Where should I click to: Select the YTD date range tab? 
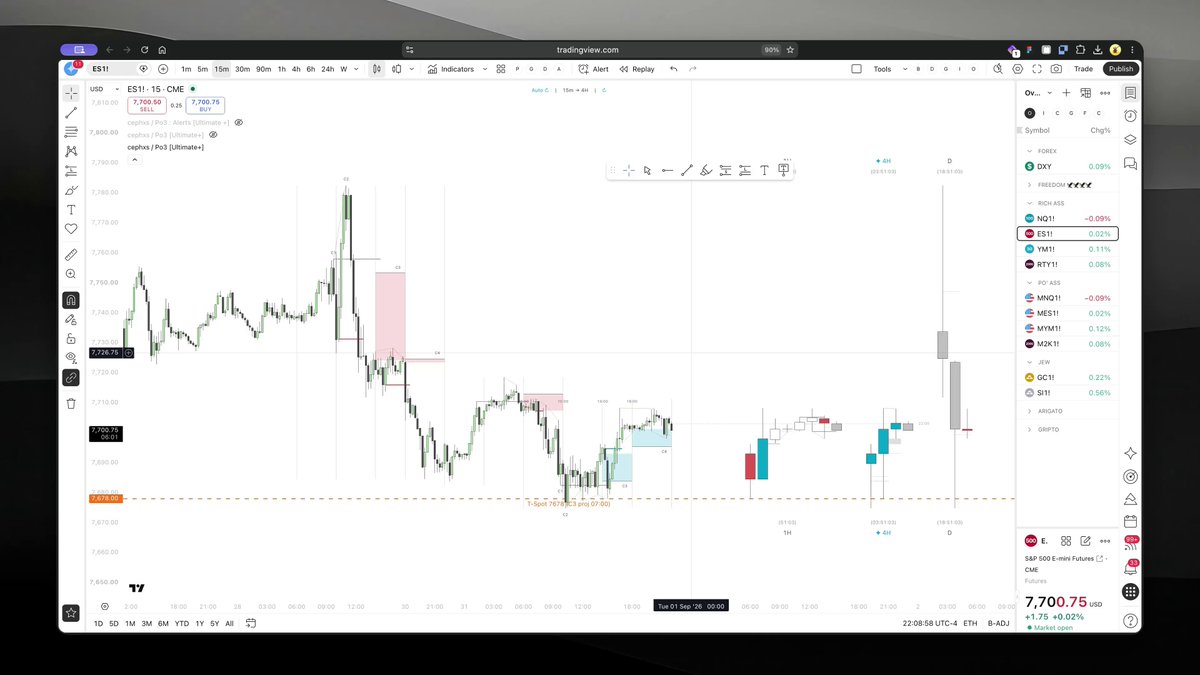[x=181, y=623]
